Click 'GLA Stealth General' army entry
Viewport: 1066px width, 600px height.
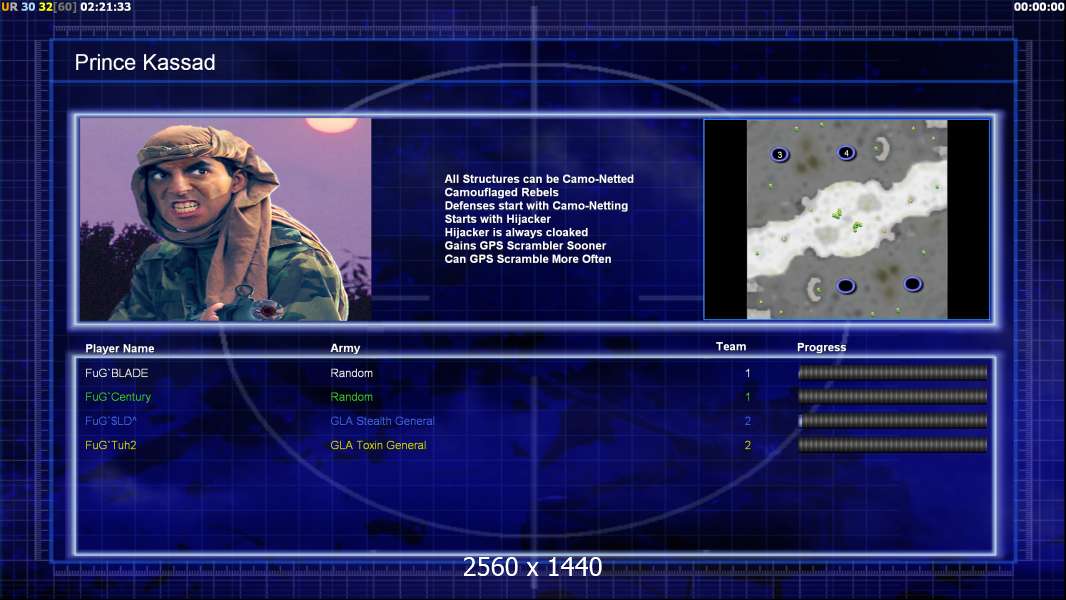(x=382, y=421)
